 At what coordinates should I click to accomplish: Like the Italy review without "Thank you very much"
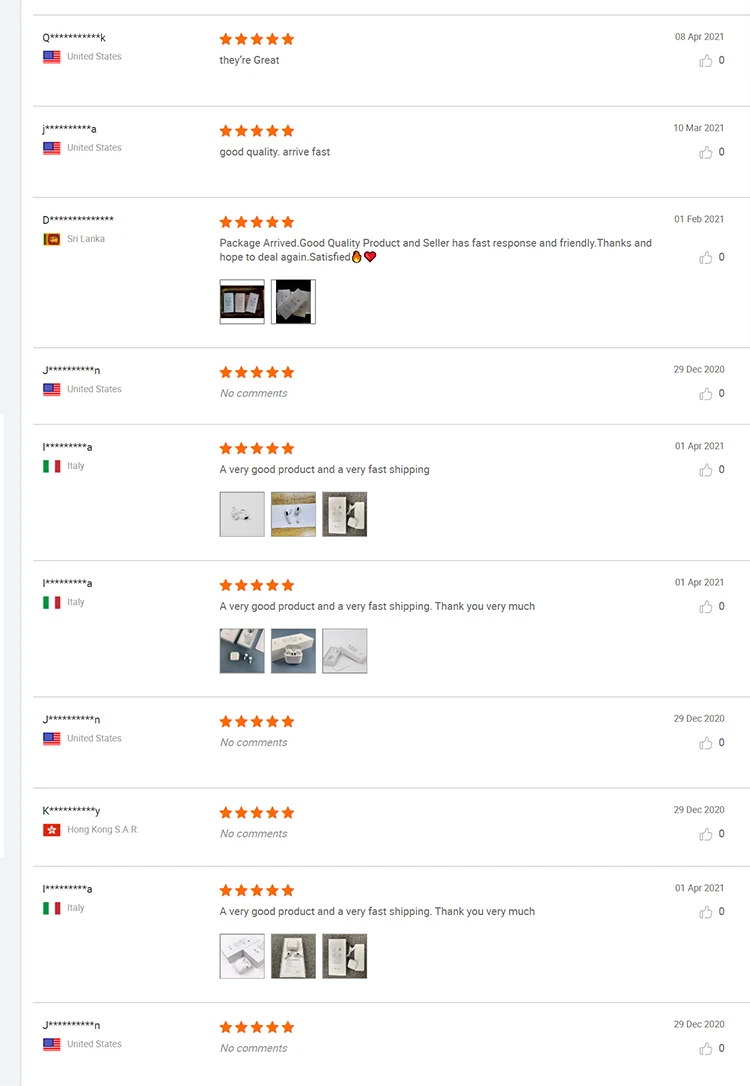coord(706,470)
